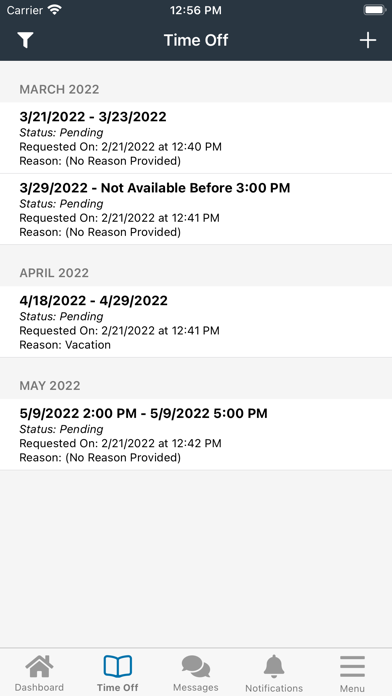The height and width of the screenshot is (696, 392).
Task: Go to Dashboard house icon
Action: 39,666
